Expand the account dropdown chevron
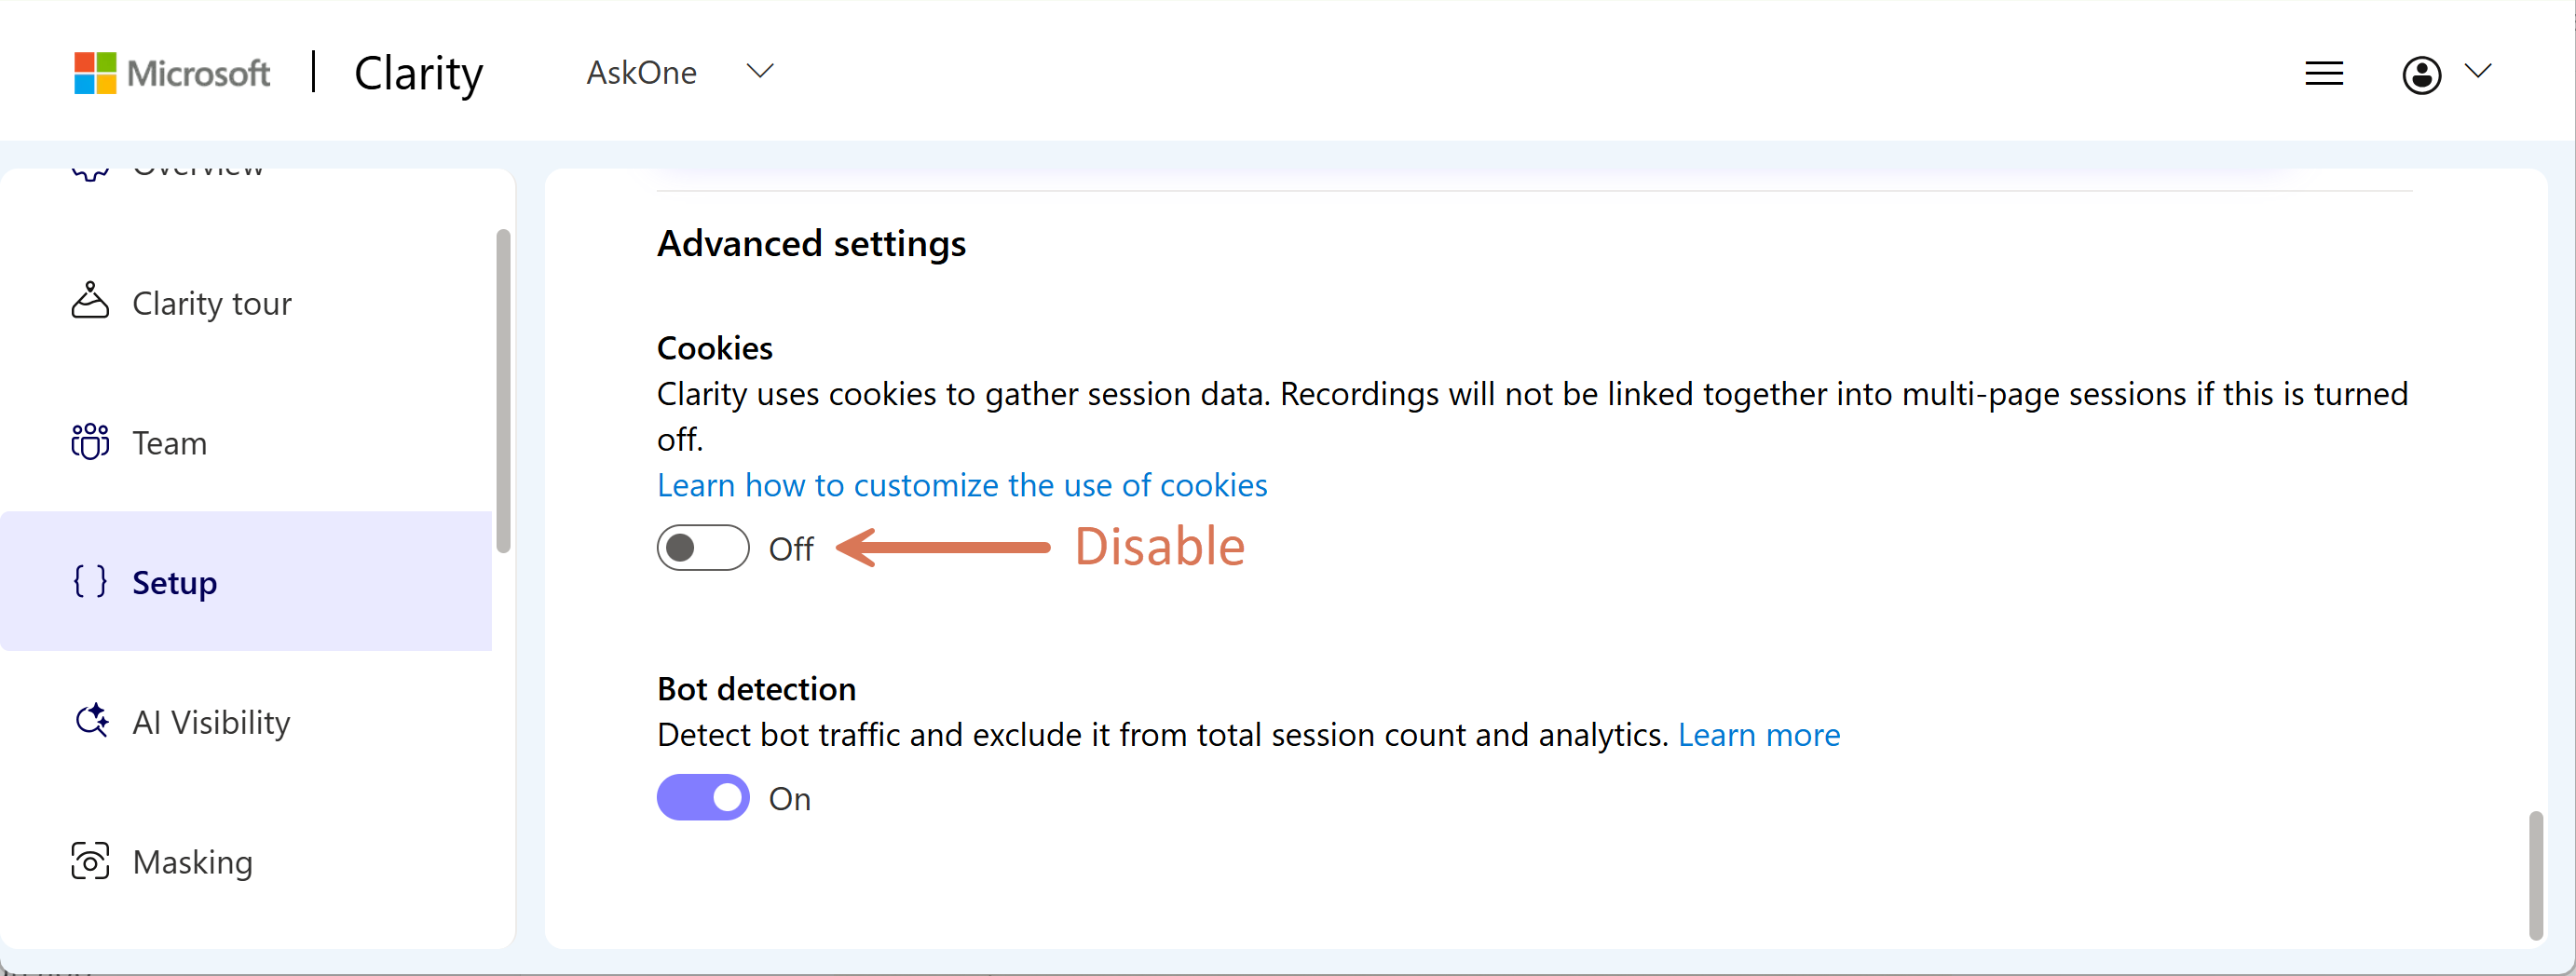 click(2478, 71)
